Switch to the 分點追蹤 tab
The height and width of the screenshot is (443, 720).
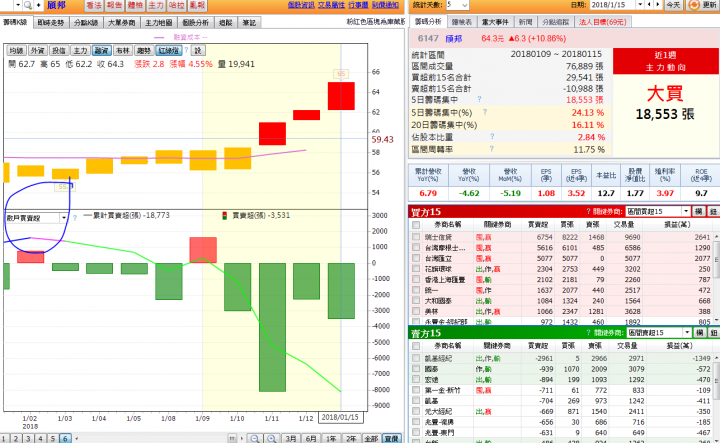coord(555,22)
